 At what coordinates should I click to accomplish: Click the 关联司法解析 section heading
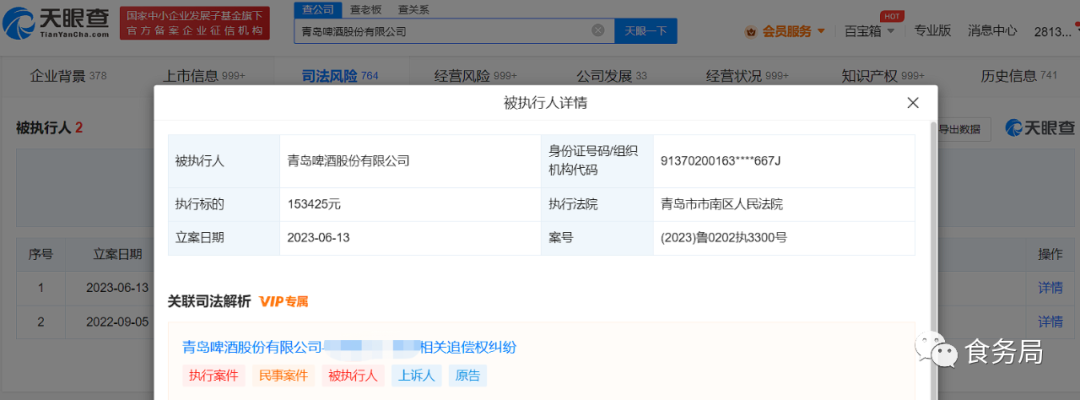(x=209, y=302)
